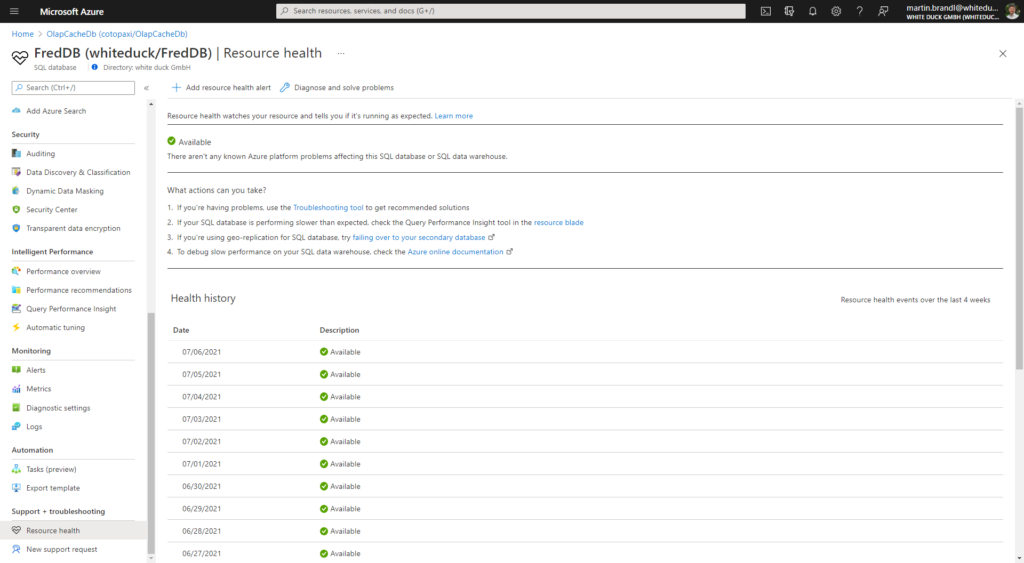
Task: Select the 07/06/2021 date cell
Action: pos(201,351)
